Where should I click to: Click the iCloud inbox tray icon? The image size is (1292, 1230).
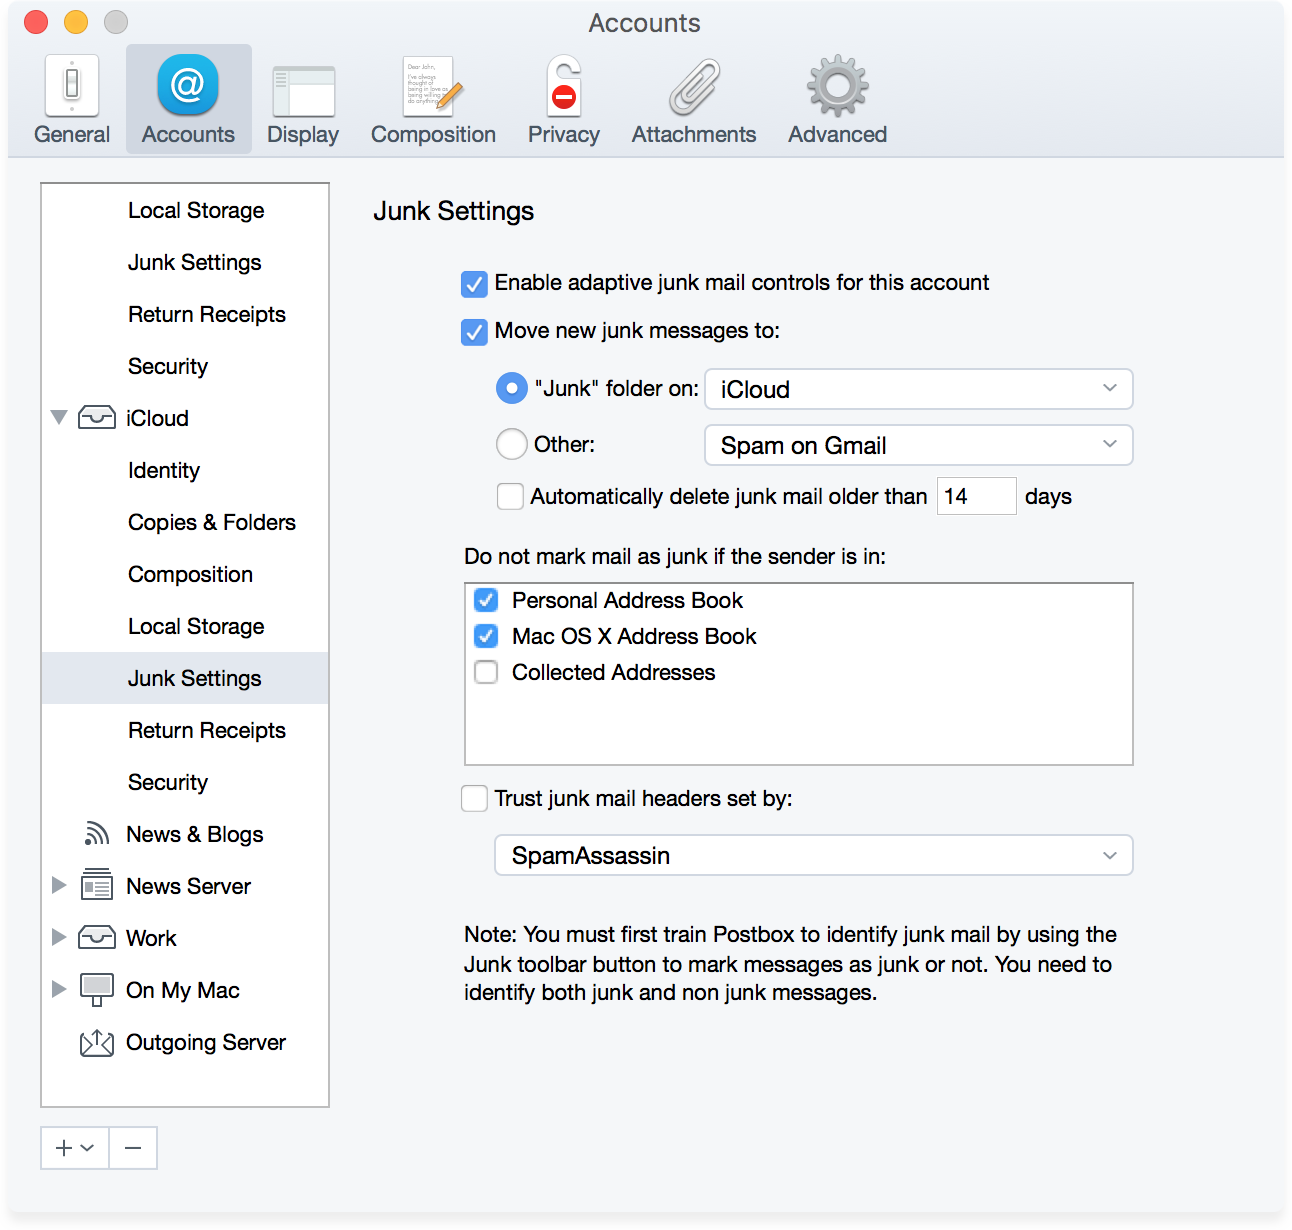click(97, 418)
